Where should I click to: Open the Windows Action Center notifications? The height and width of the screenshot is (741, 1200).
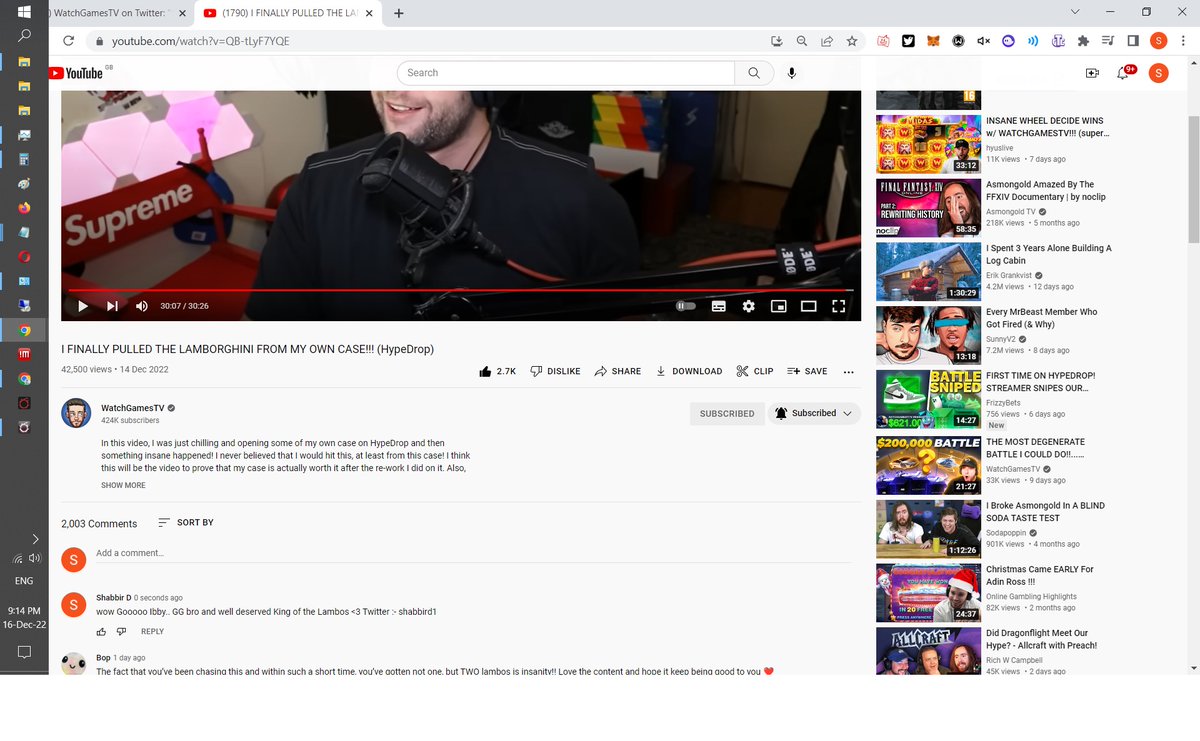pos(24,652)
